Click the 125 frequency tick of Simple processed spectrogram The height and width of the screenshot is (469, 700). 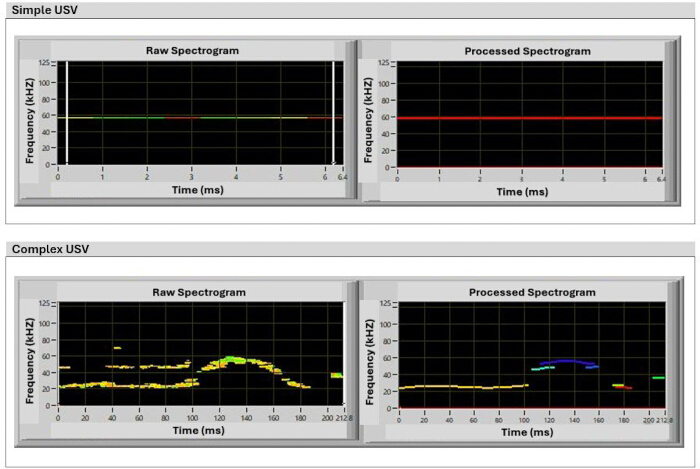pos(383,62)
